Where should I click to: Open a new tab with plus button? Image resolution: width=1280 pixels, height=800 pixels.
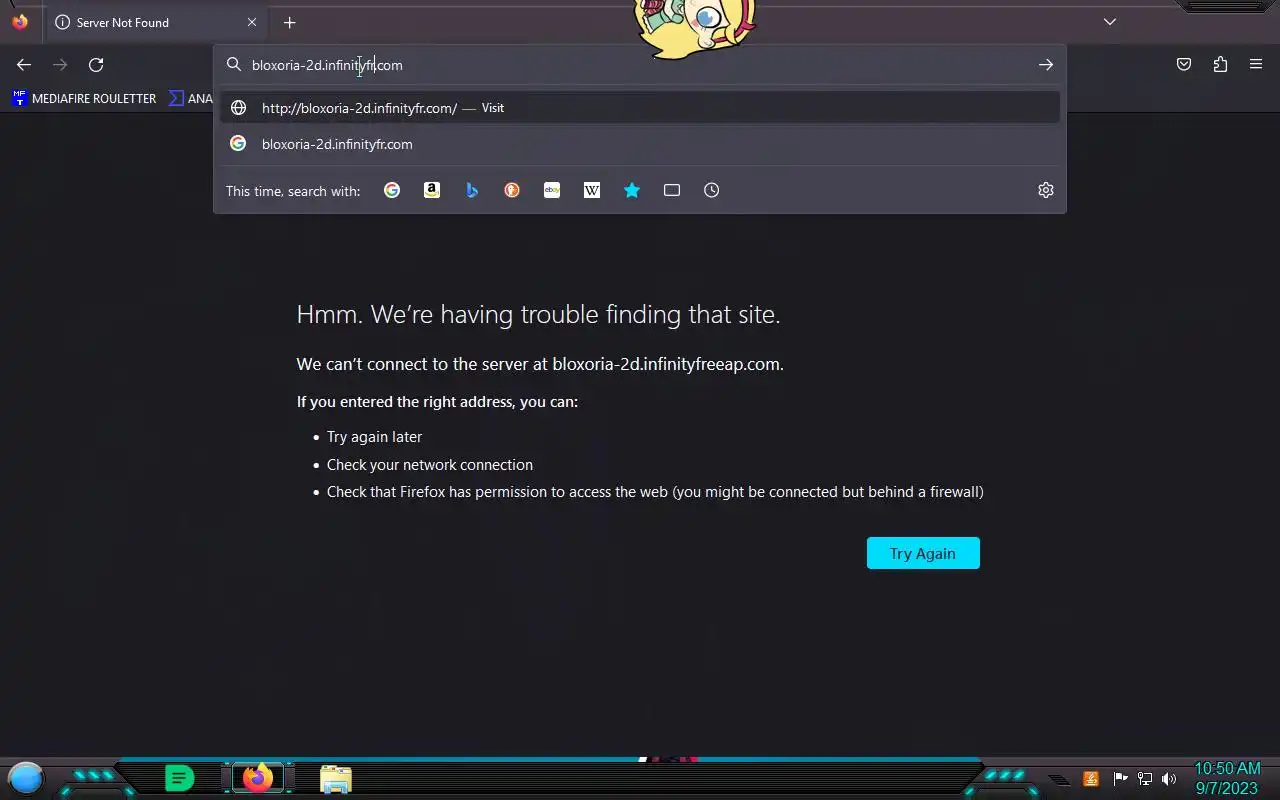tap(289, 22)
